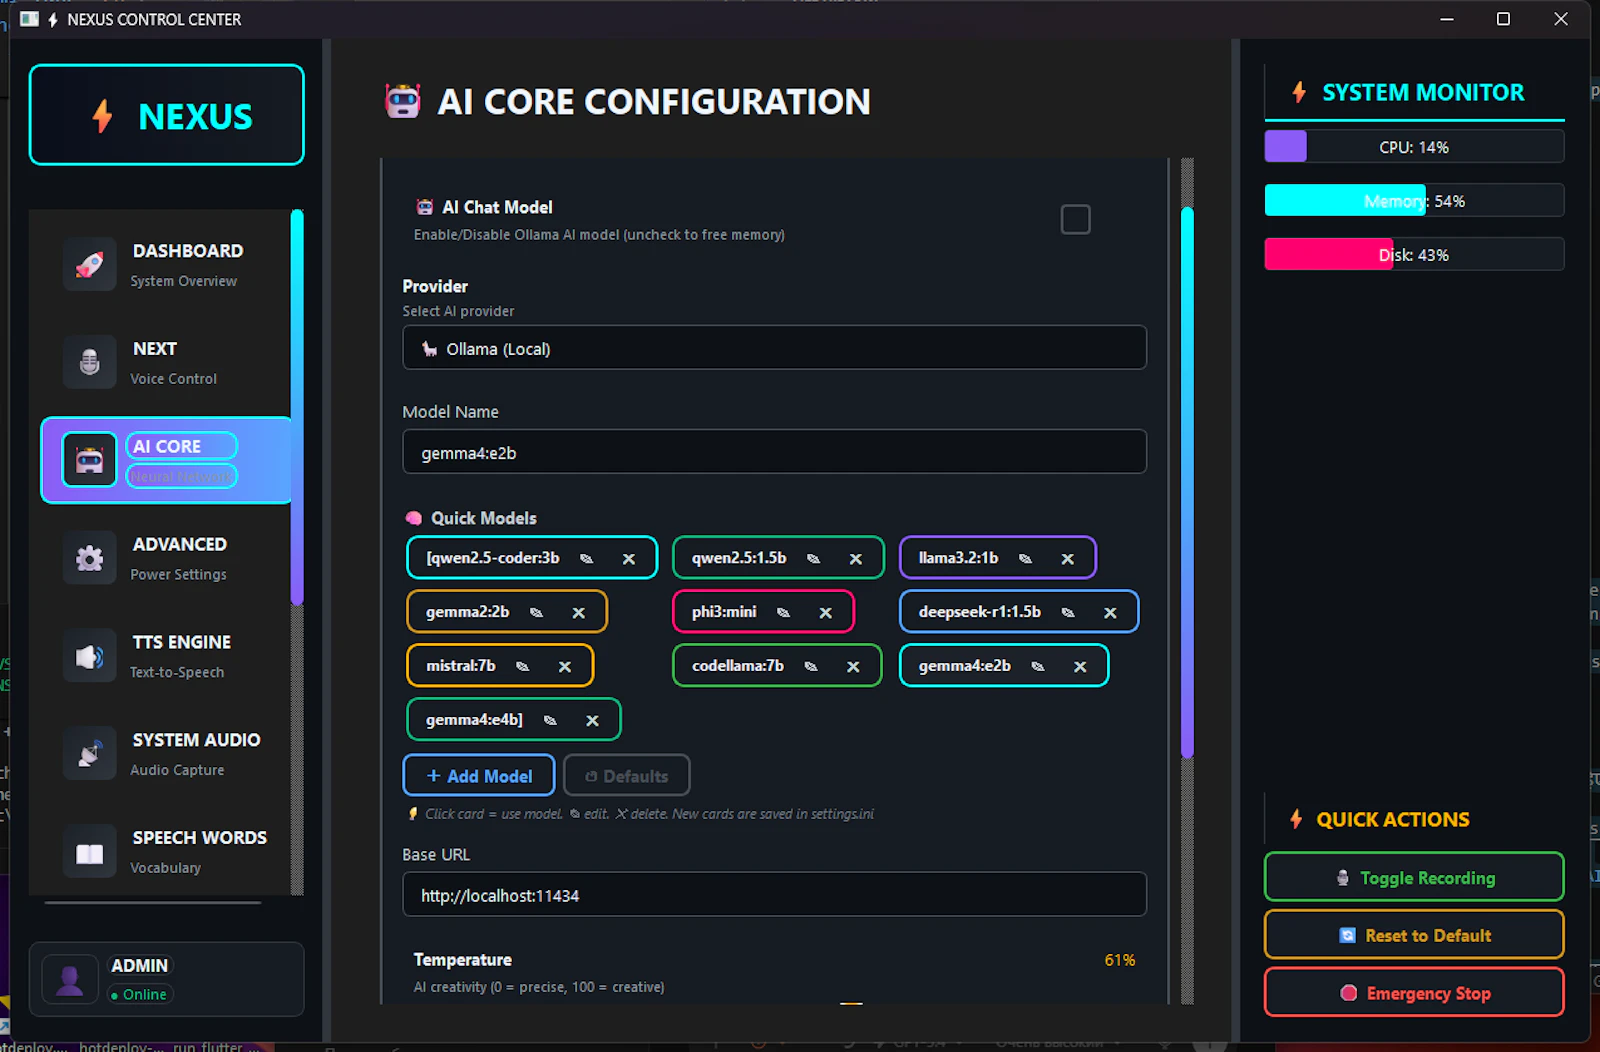Use the qwen2.5-coder:3b quick model
Image resolution: width=1600 pixels, height=1052 pixels.
point(493,558)
